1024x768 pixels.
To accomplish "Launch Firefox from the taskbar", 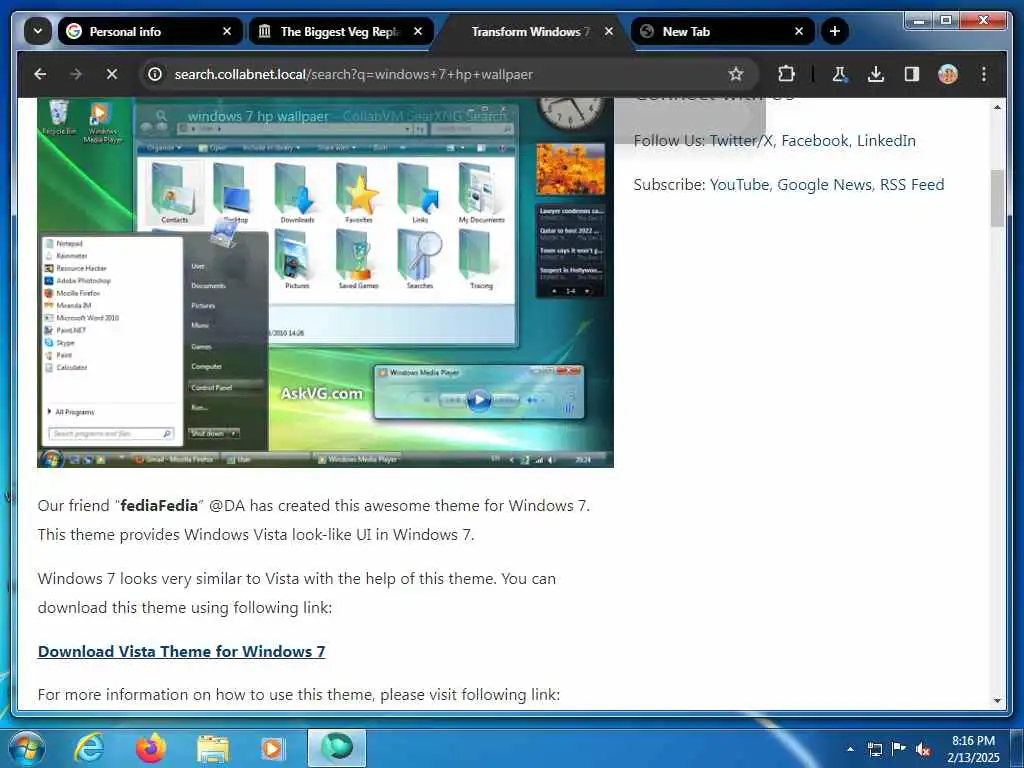I will 150,748.
